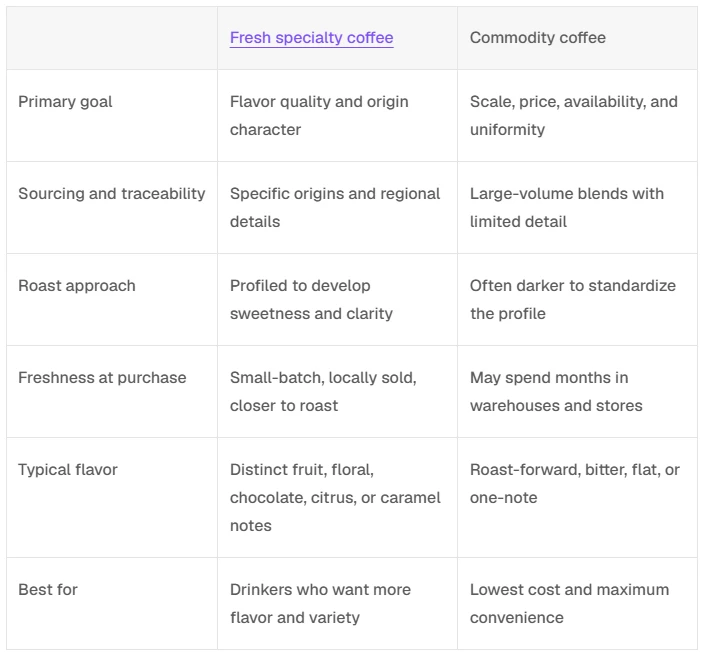Open the Fresh specialty coffee link

(312, 38)
